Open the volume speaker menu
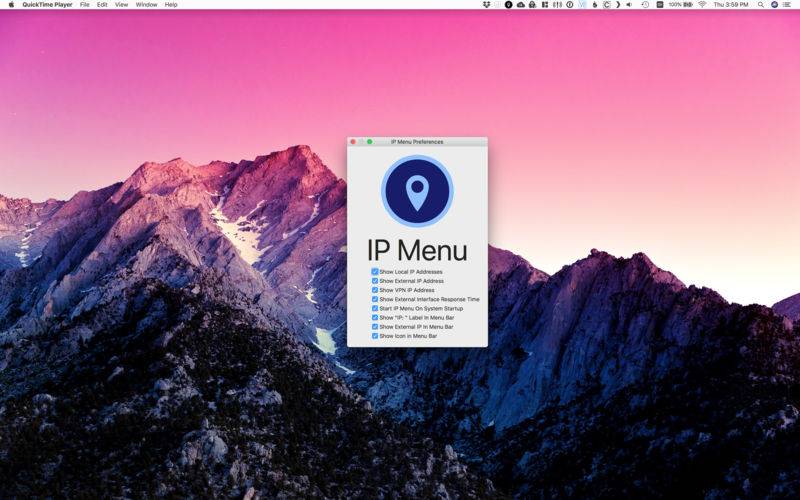 tap(629, 5)
